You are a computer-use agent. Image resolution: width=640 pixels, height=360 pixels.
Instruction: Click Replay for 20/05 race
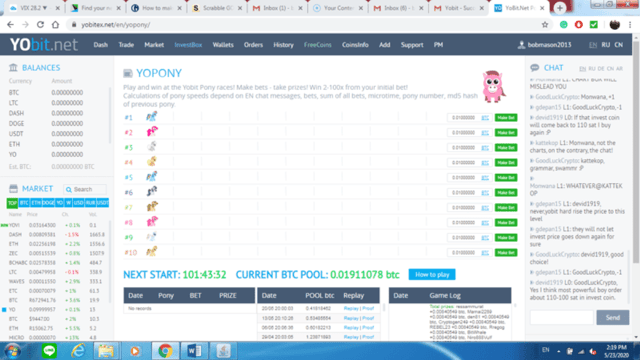pyautogui.click(x=351, y=309)
